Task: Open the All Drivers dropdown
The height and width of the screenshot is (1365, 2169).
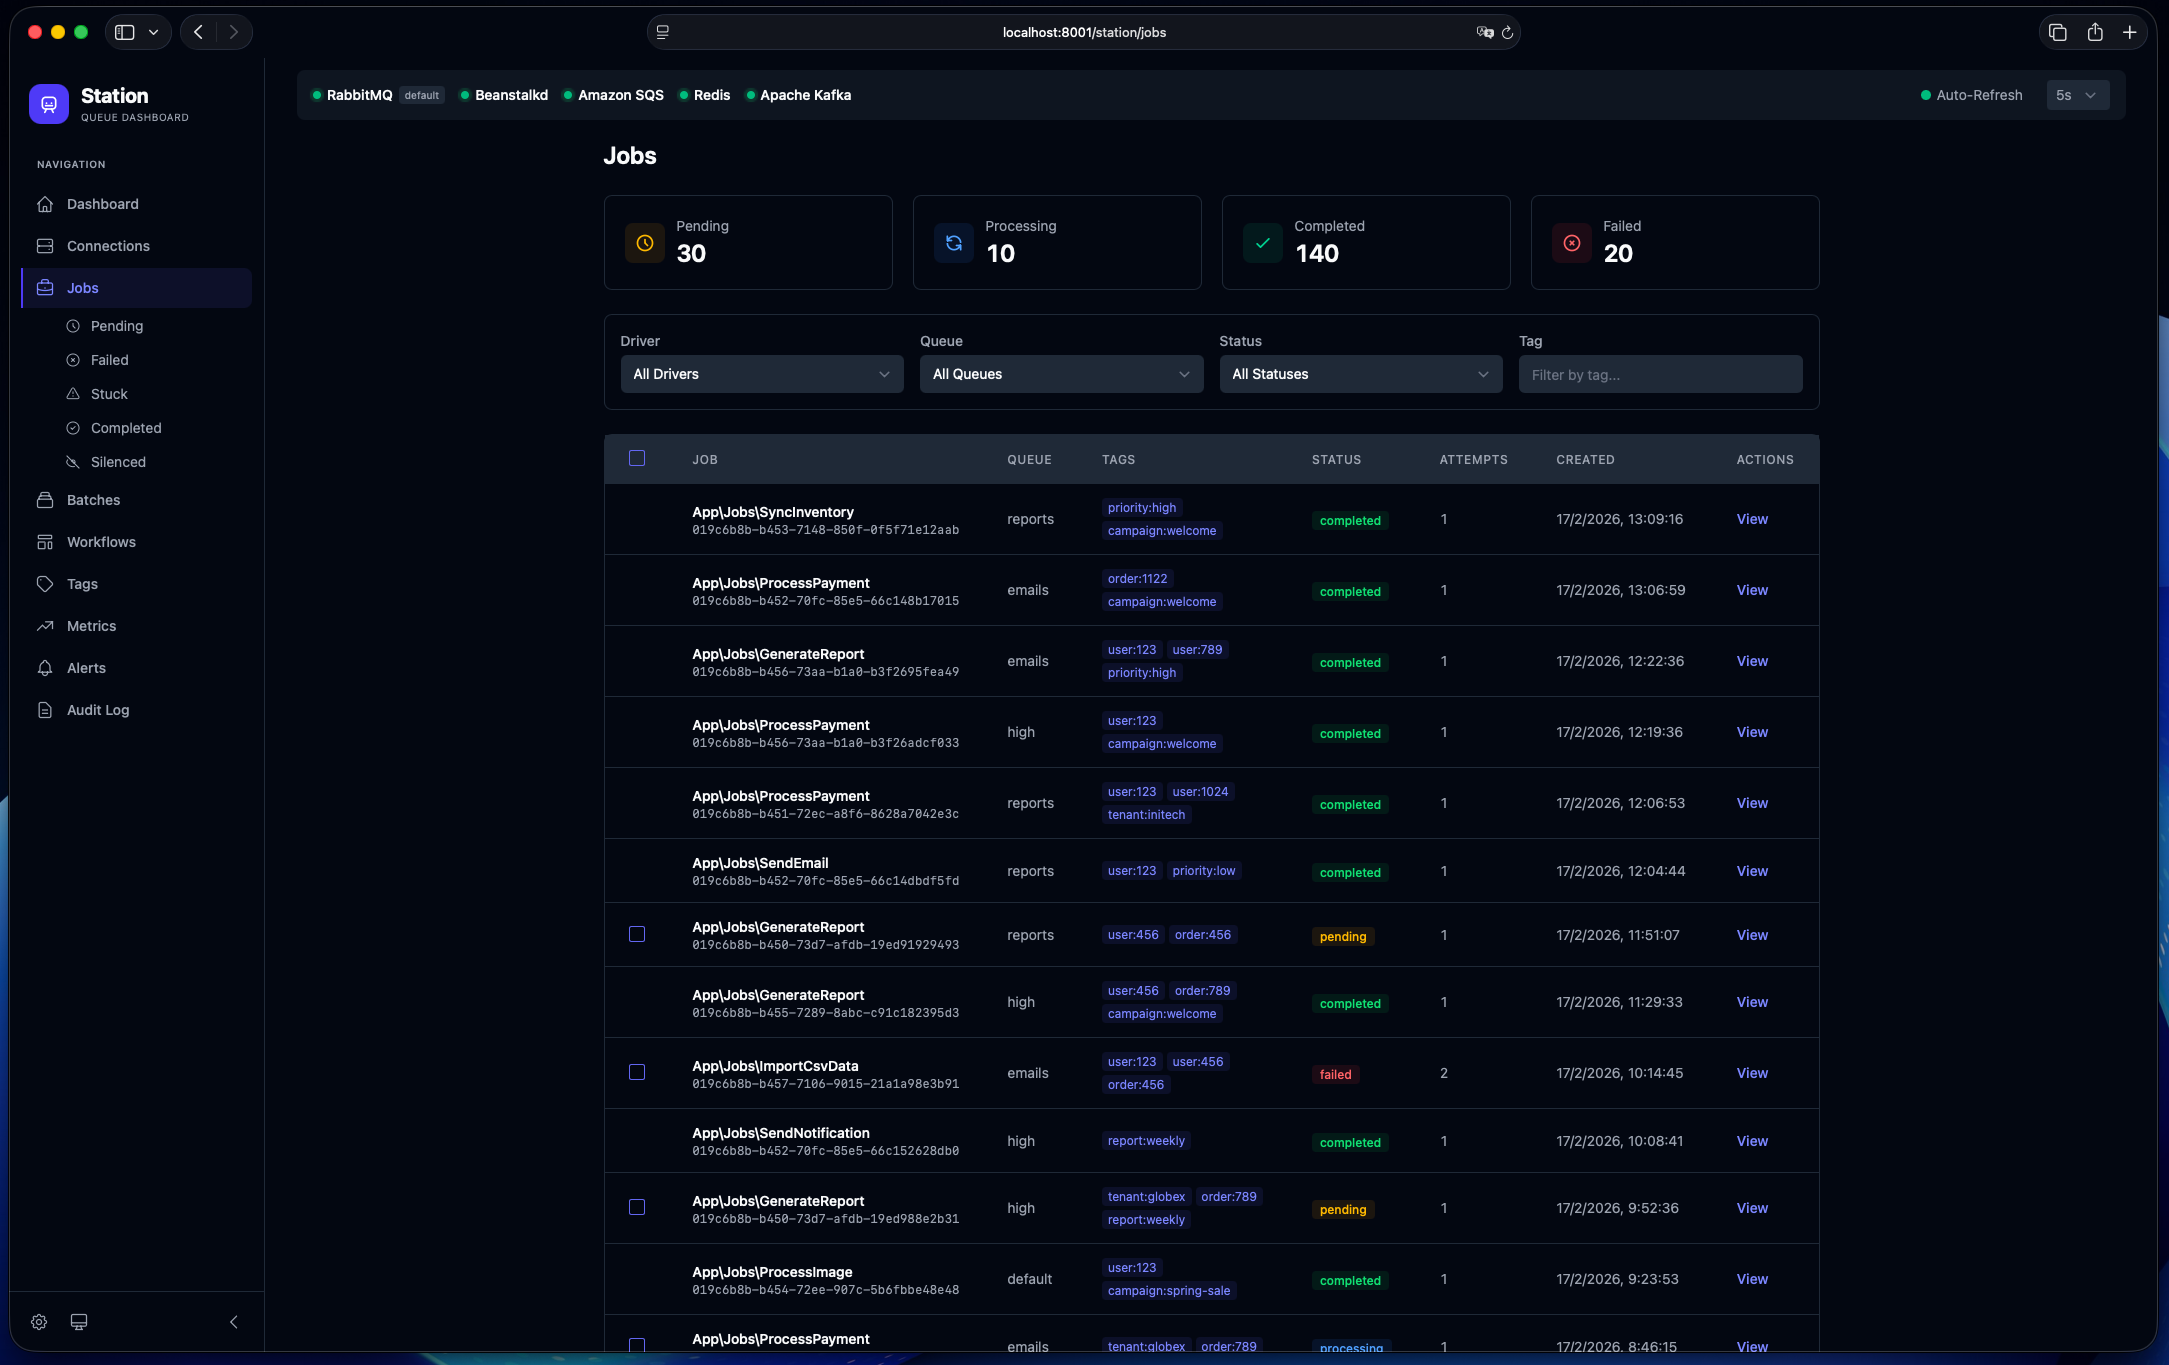Action: (761, 374)
